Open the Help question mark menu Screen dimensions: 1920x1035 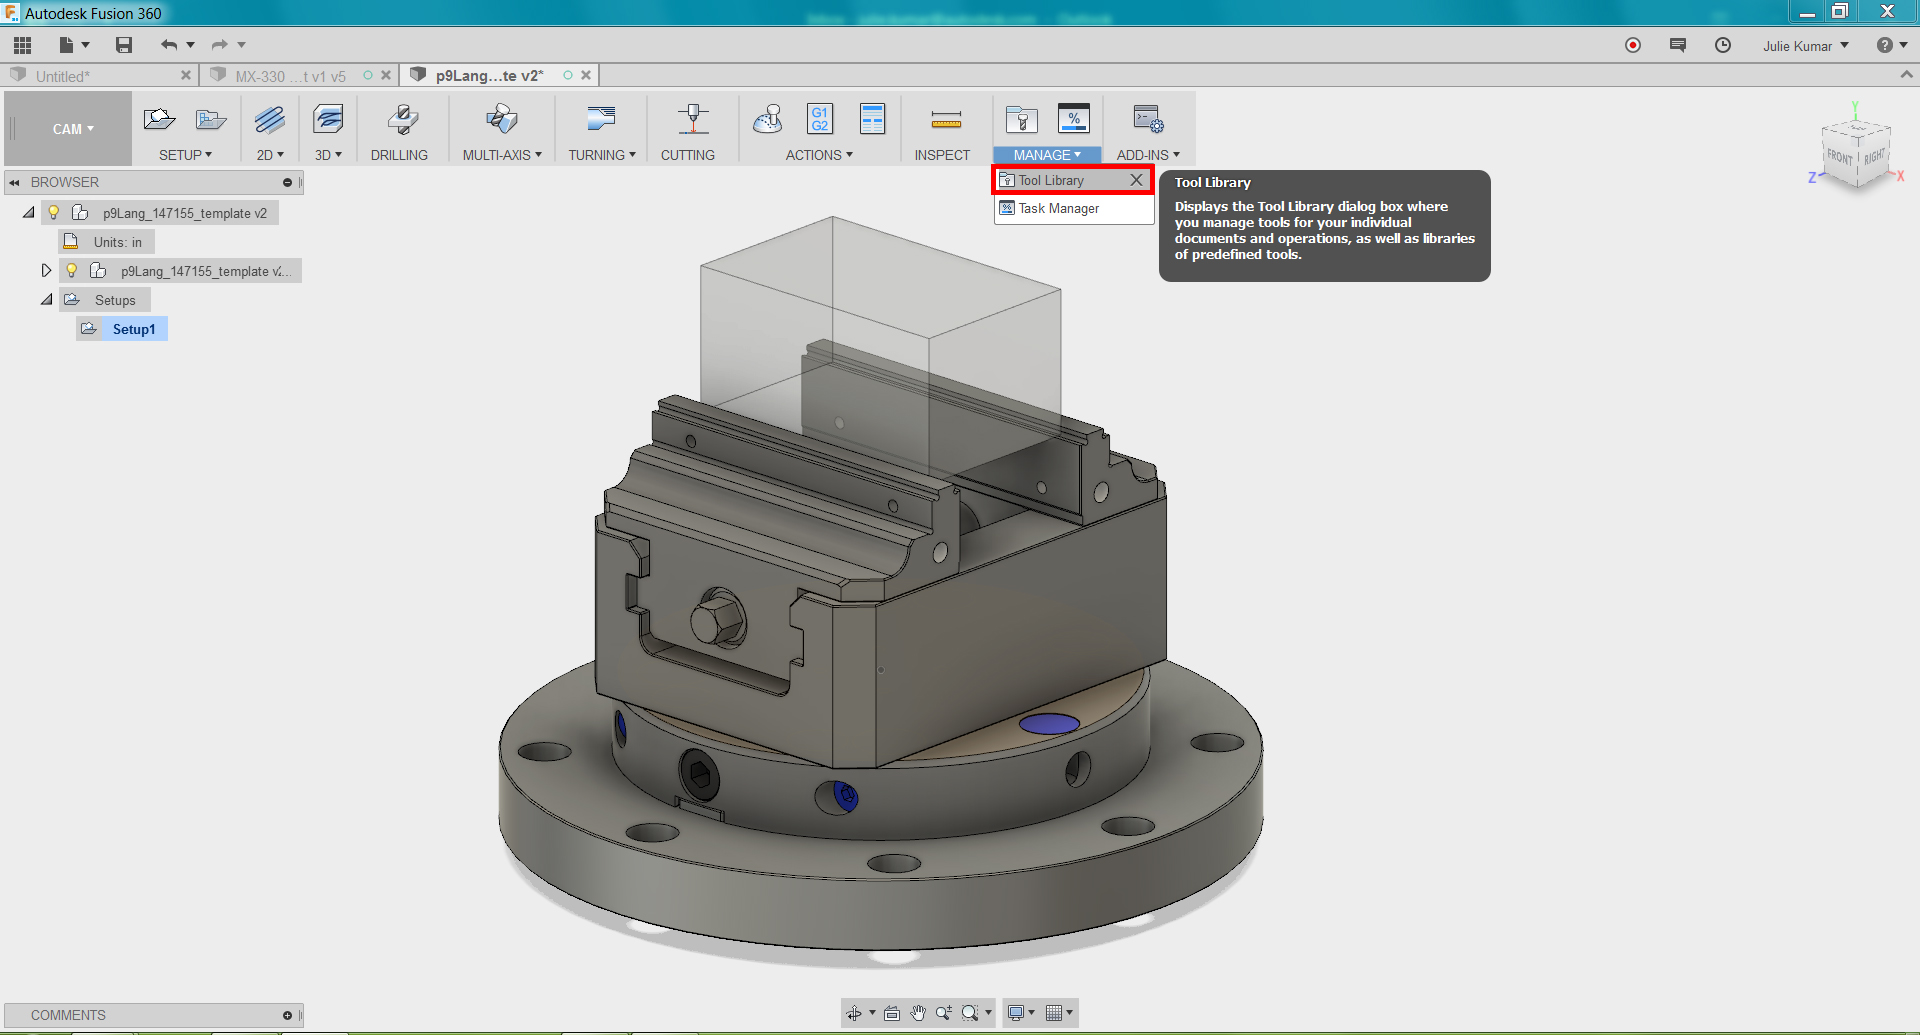[1892, 45]
